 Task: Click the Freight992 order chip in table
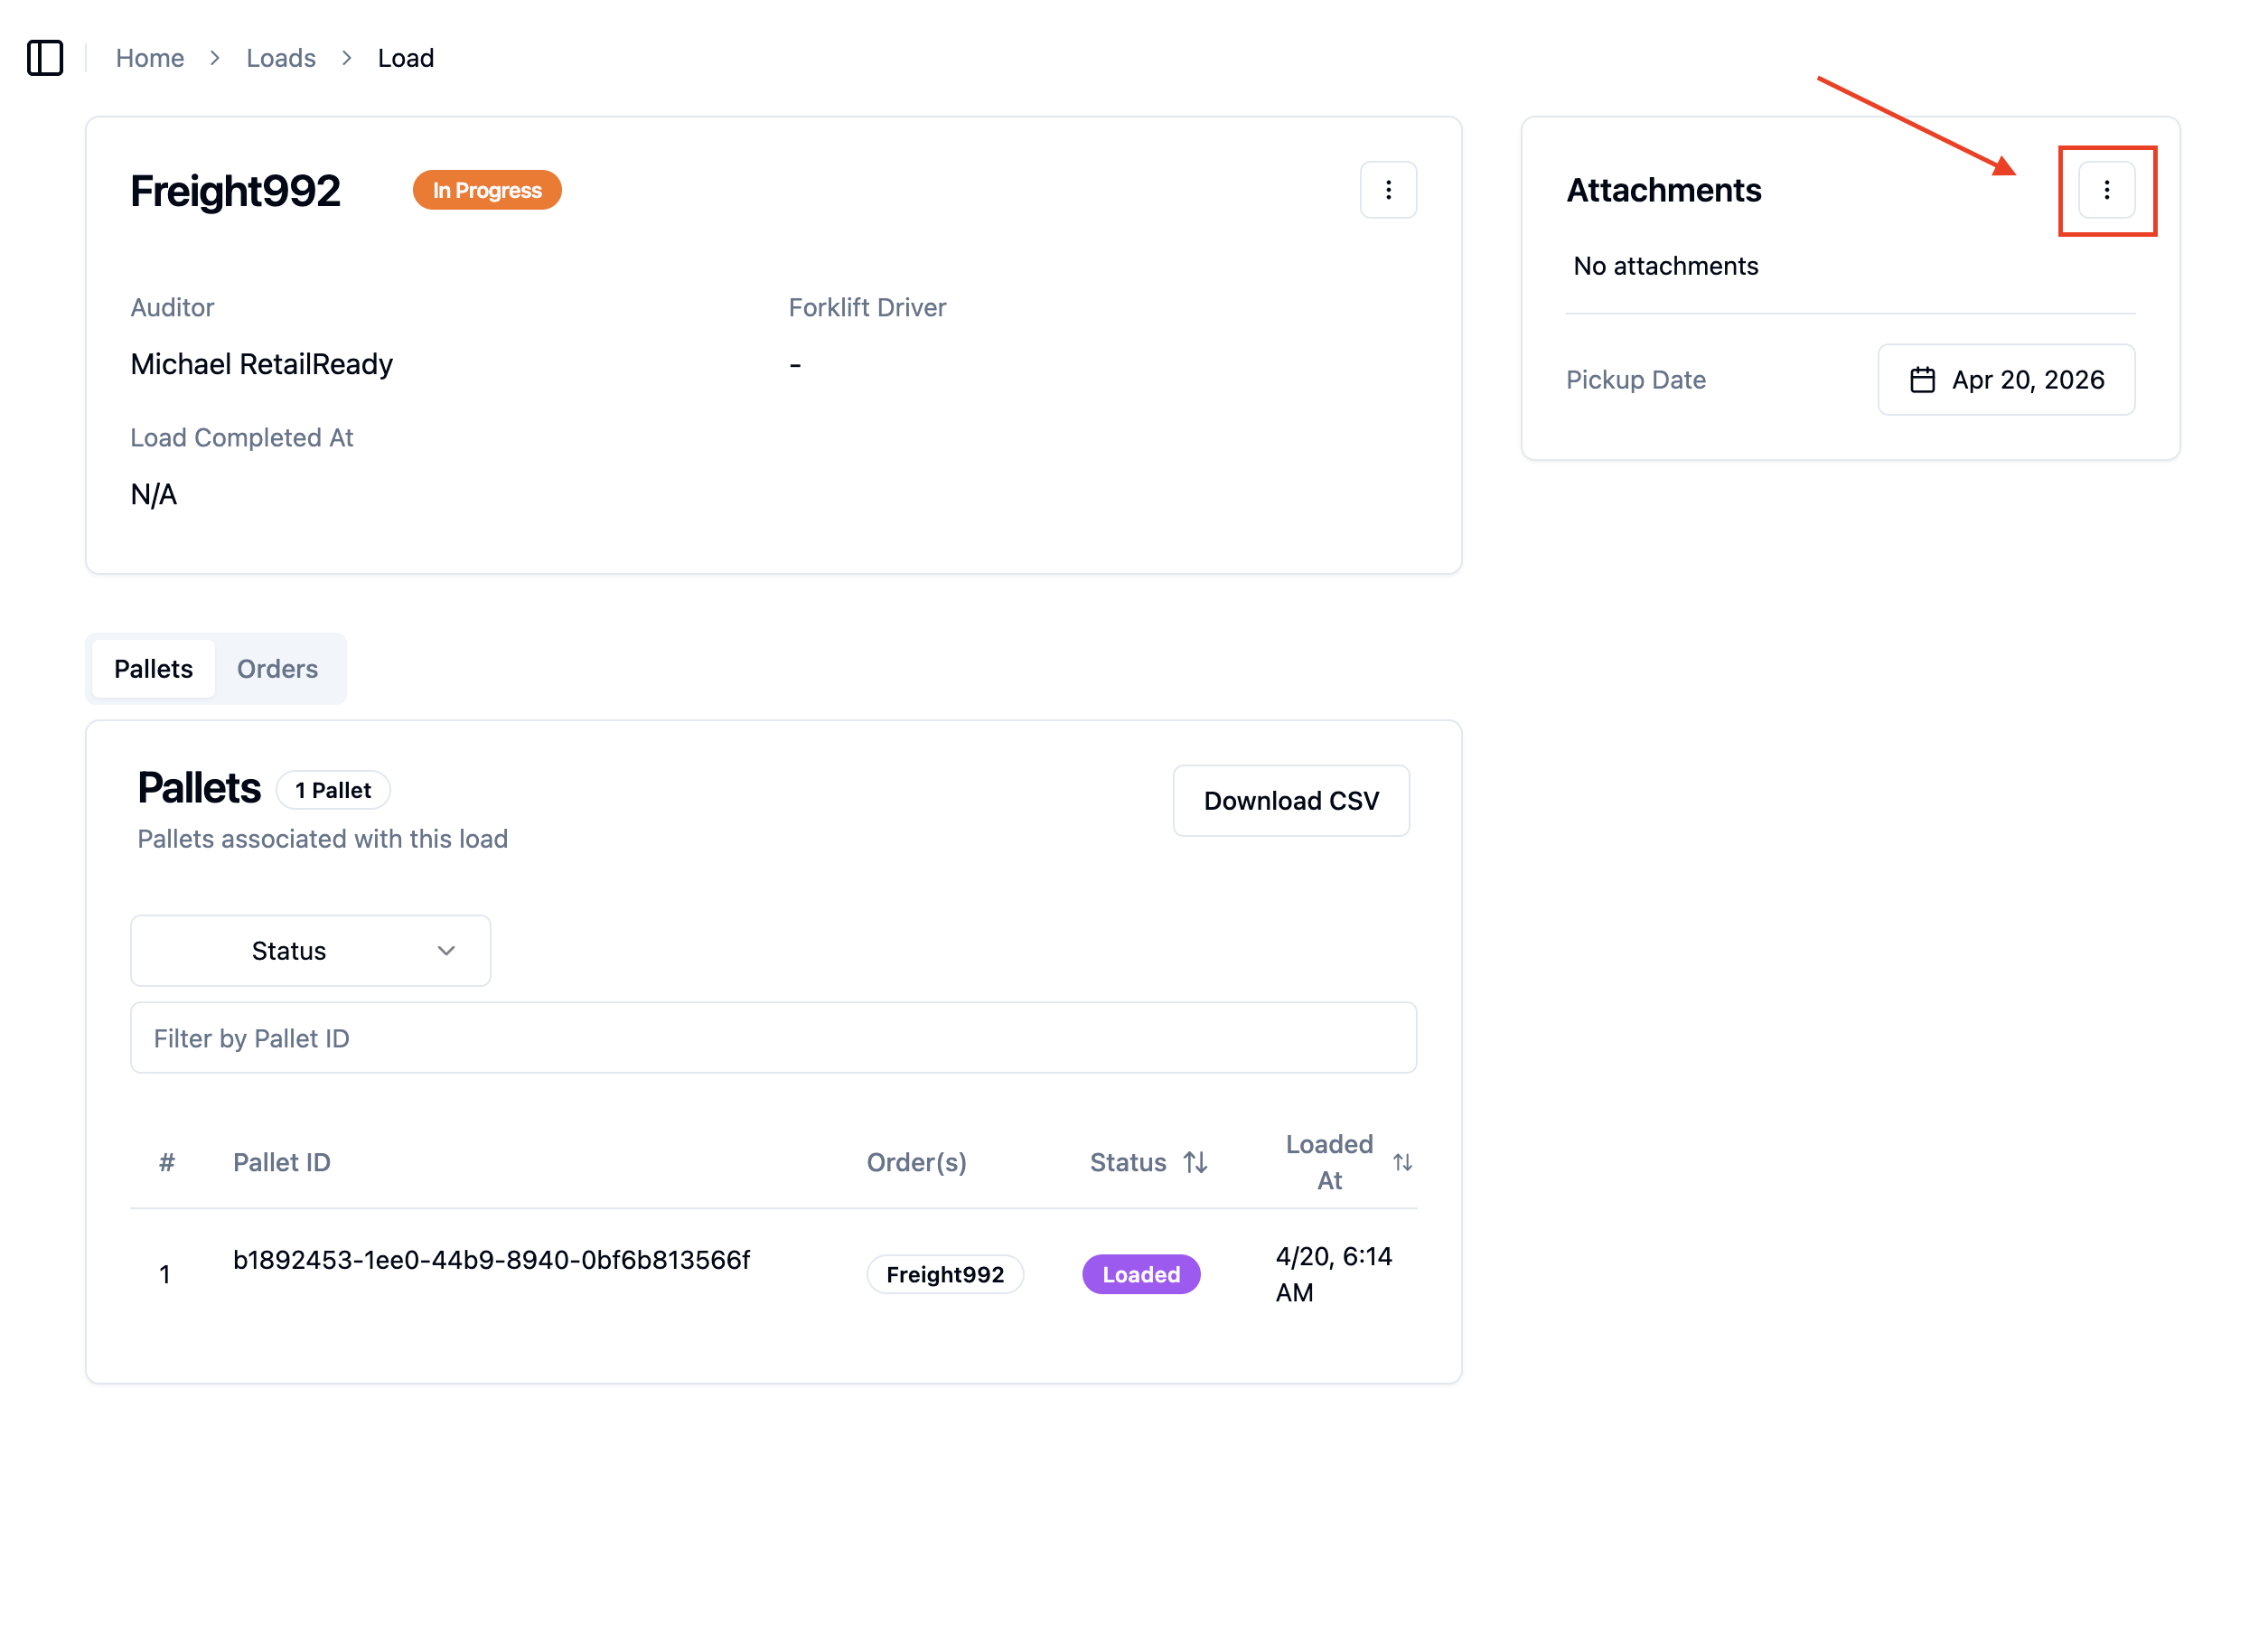coord(945,1274)
